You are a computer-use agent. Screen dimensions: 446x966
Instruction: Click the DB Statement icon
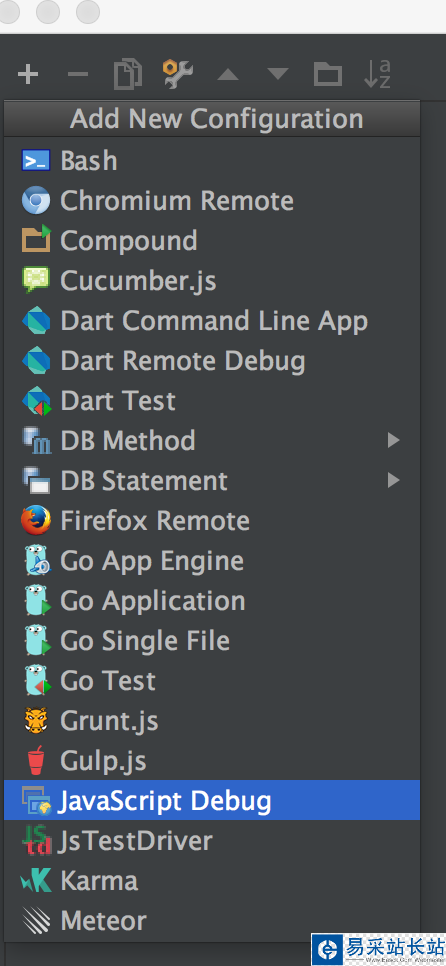(x=36, y=481)
